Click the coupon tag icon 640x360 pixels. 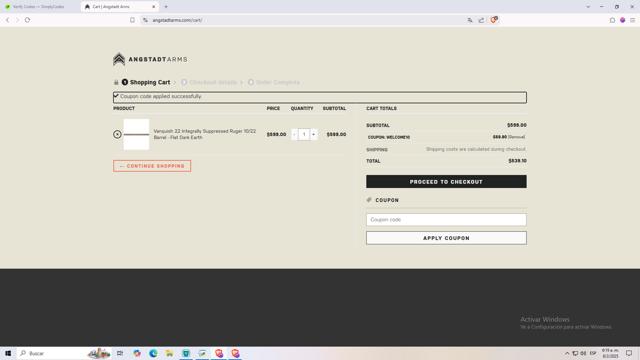point(369,200)
